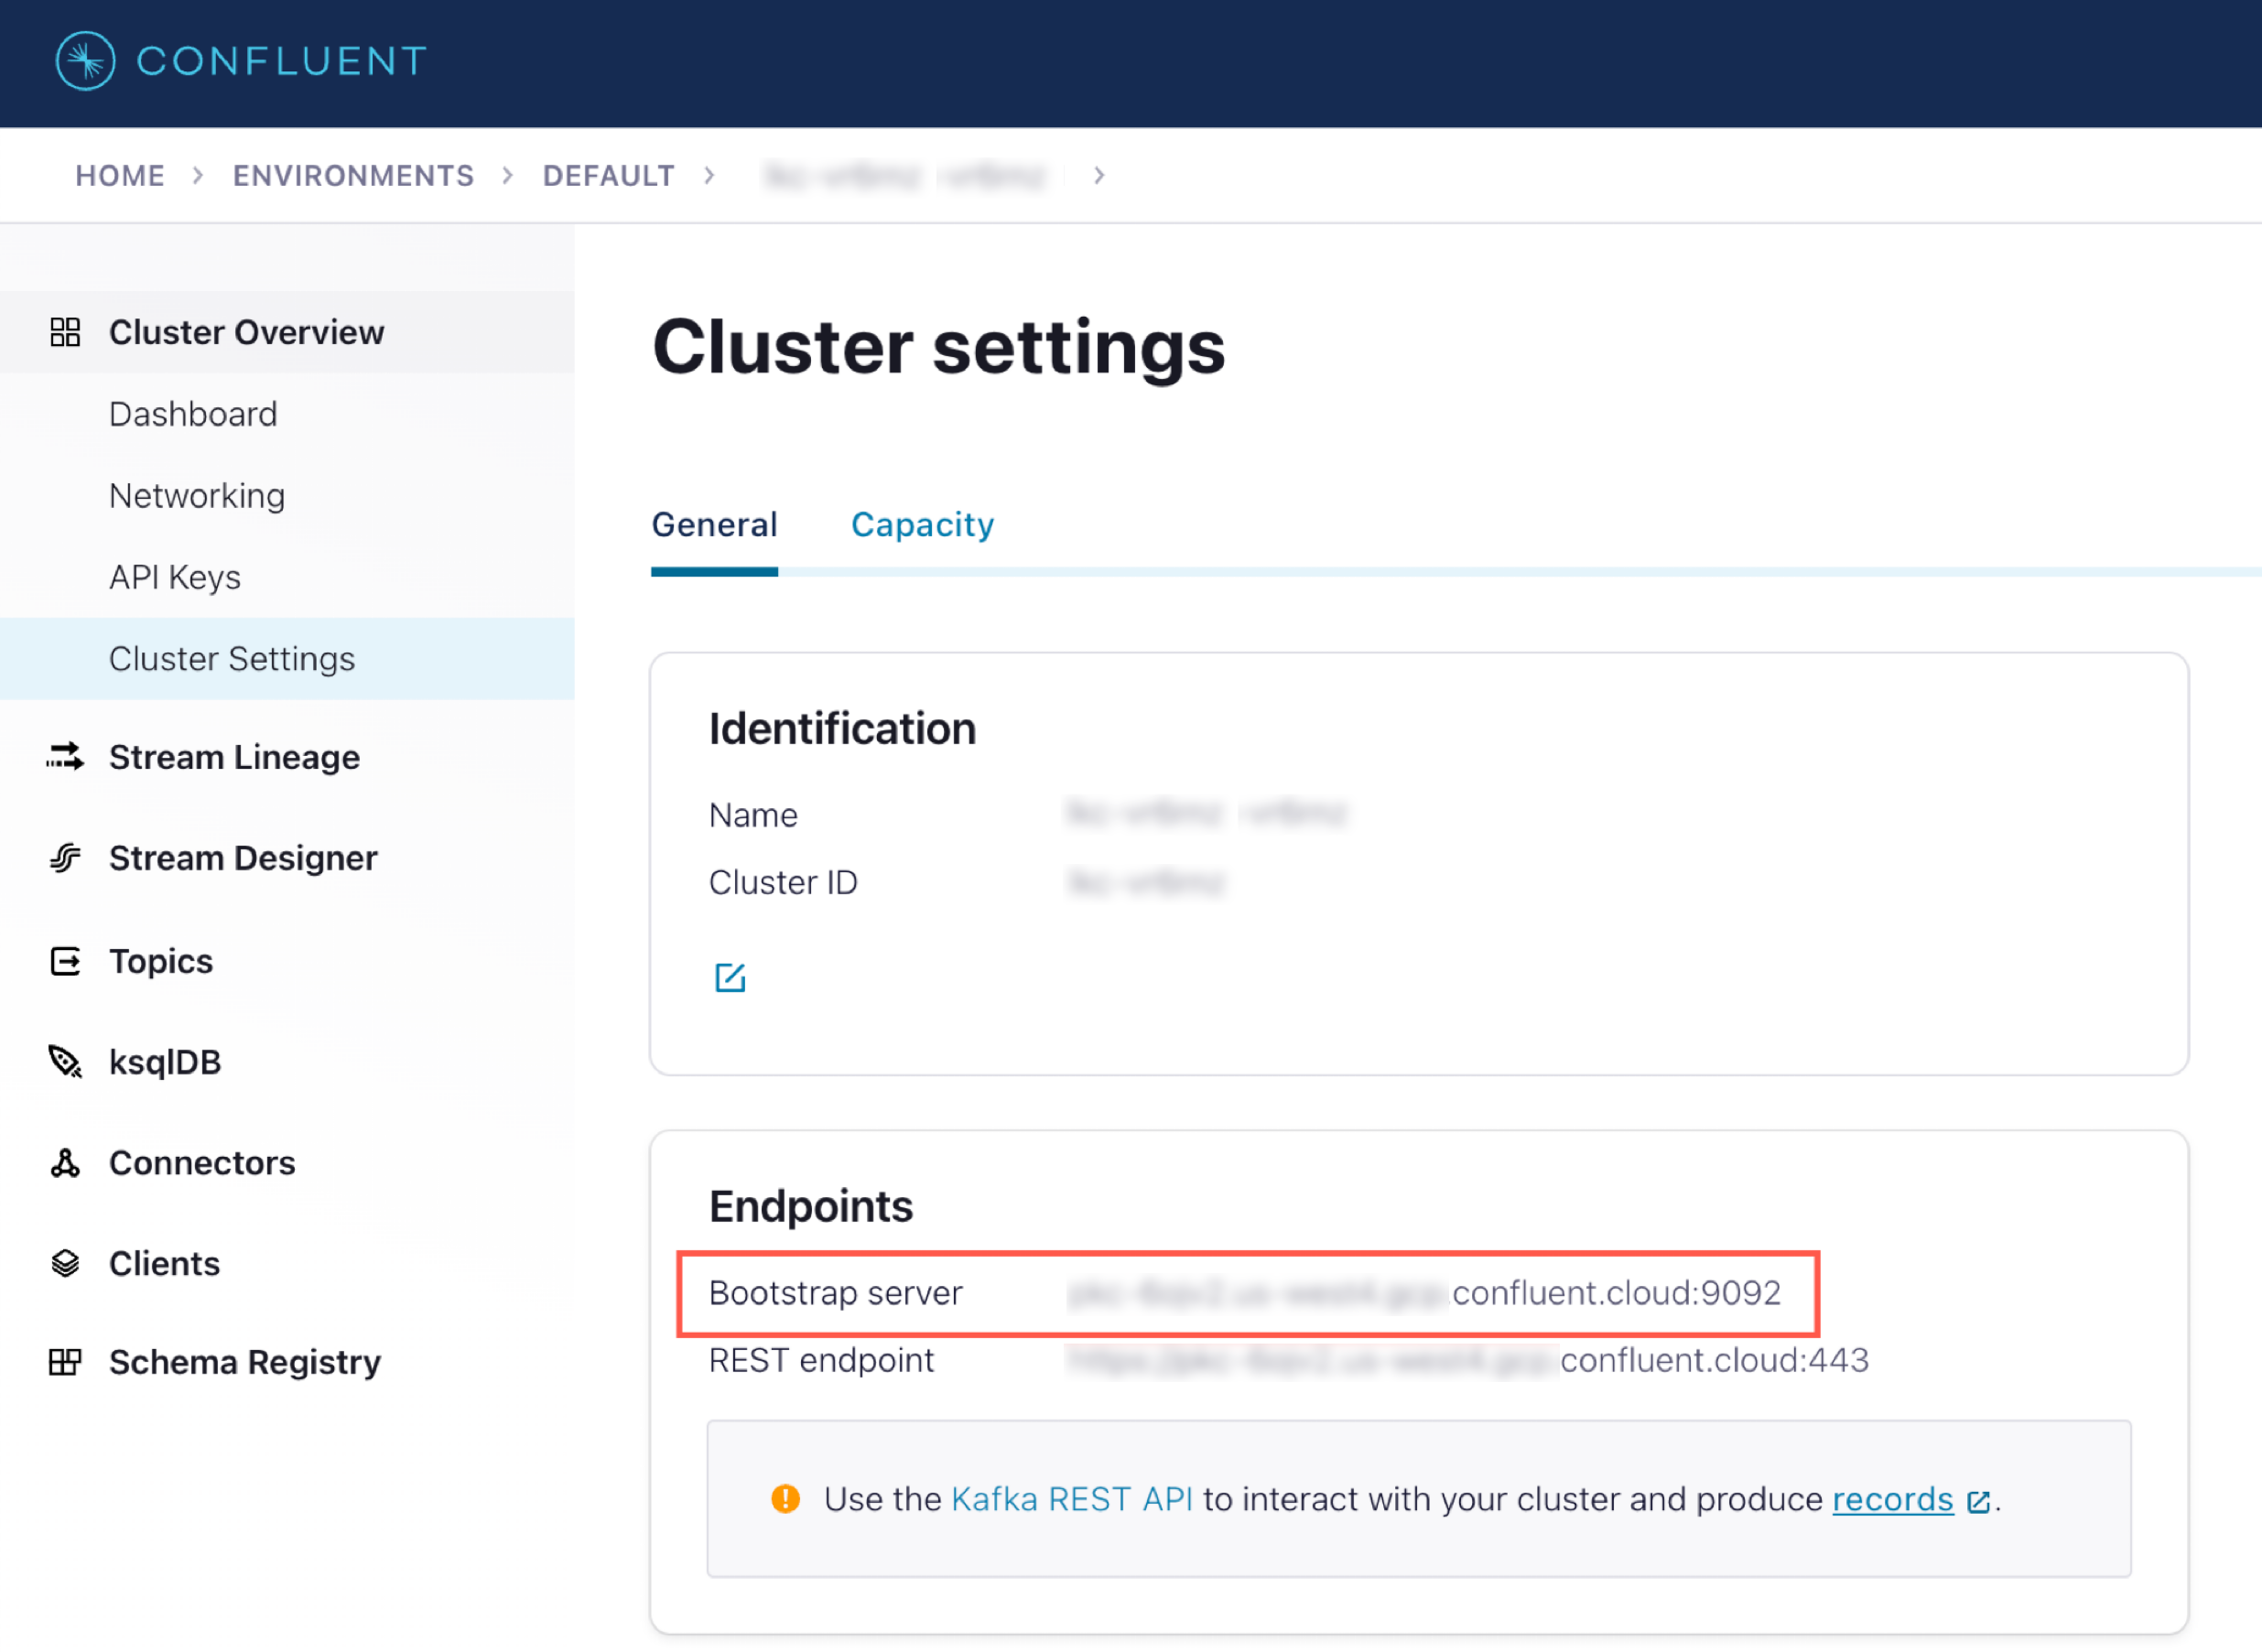Click the blurred Name value
2262x1652 pixels.
point(1207,814)
